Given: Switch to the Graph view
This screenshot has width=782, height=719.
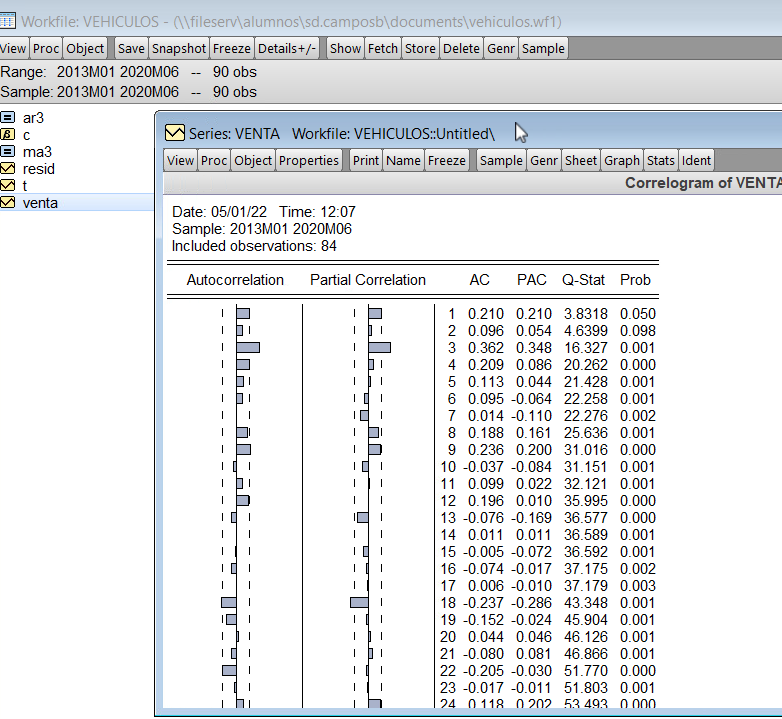Looking at the screenshot, I should click(x=622, y=160).
